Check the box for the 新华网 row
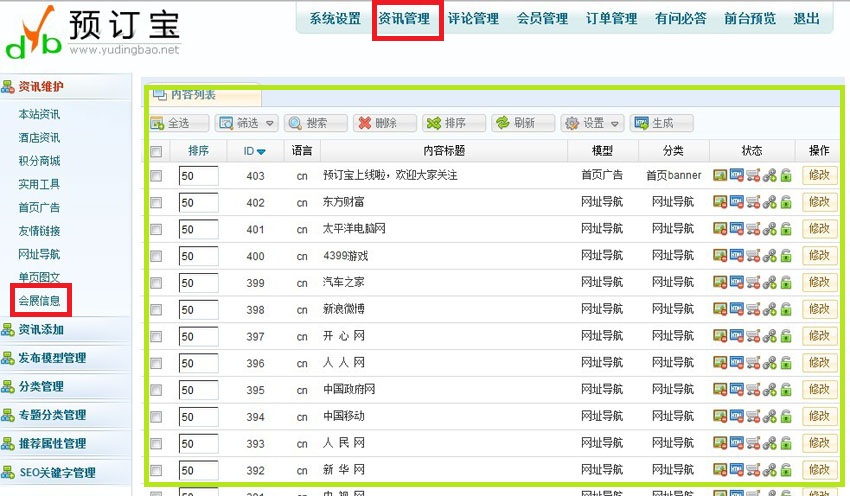 coord(156,471)
